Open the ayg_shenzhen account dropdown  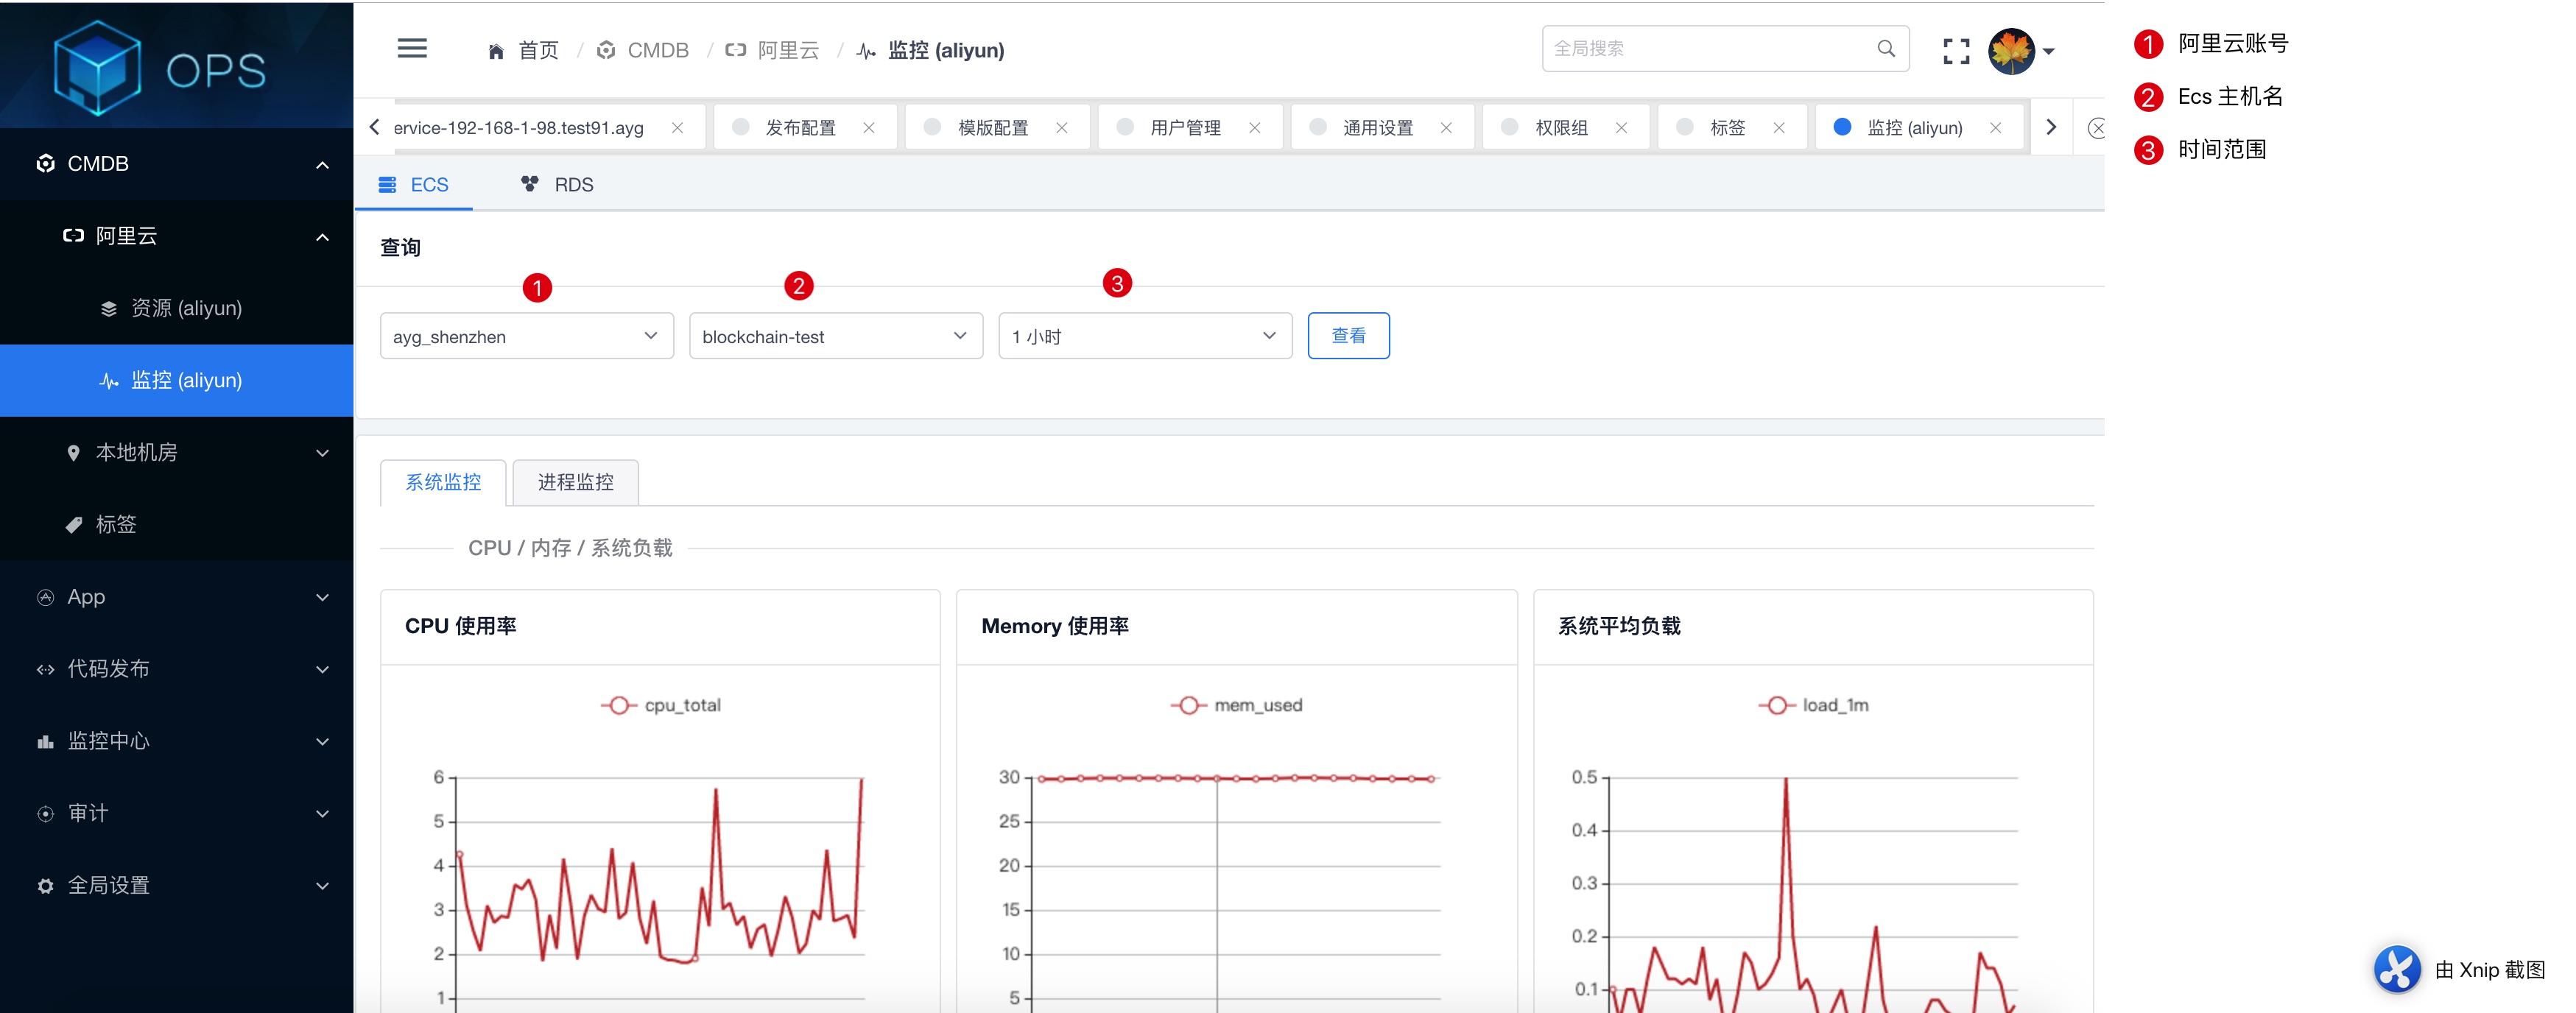coord(526,336)
